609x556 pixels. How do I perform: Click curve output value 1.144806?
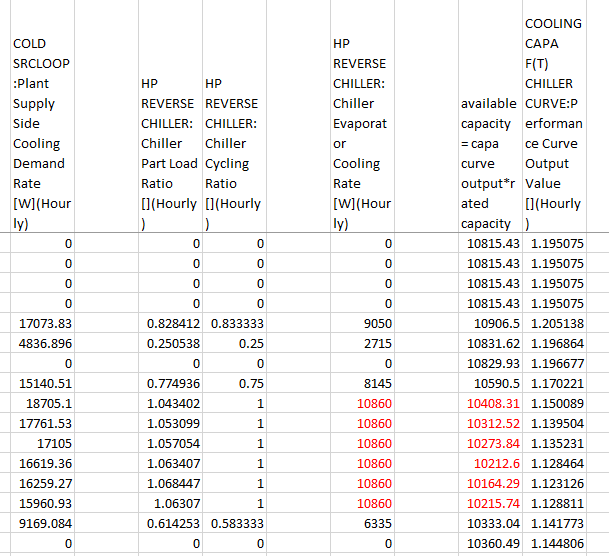tap(554, 543)
